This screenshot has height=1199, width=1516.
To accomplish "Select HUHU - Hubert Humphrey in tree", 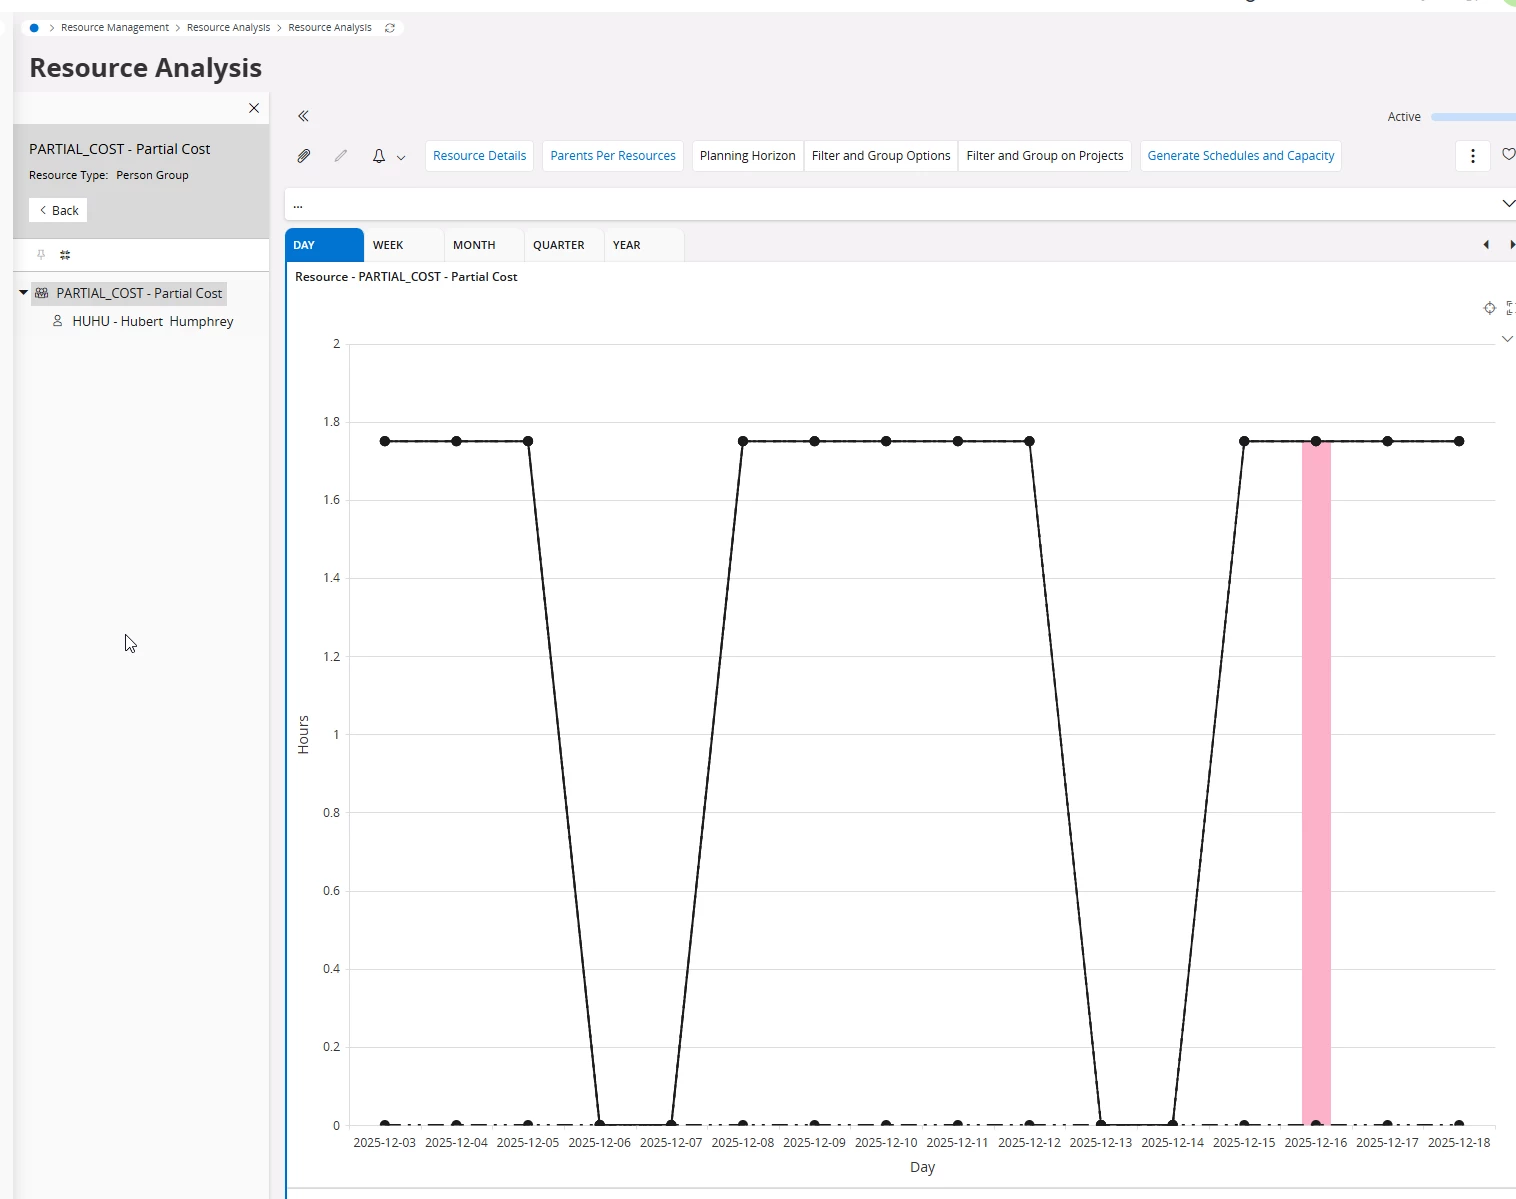I will [152, 321].
